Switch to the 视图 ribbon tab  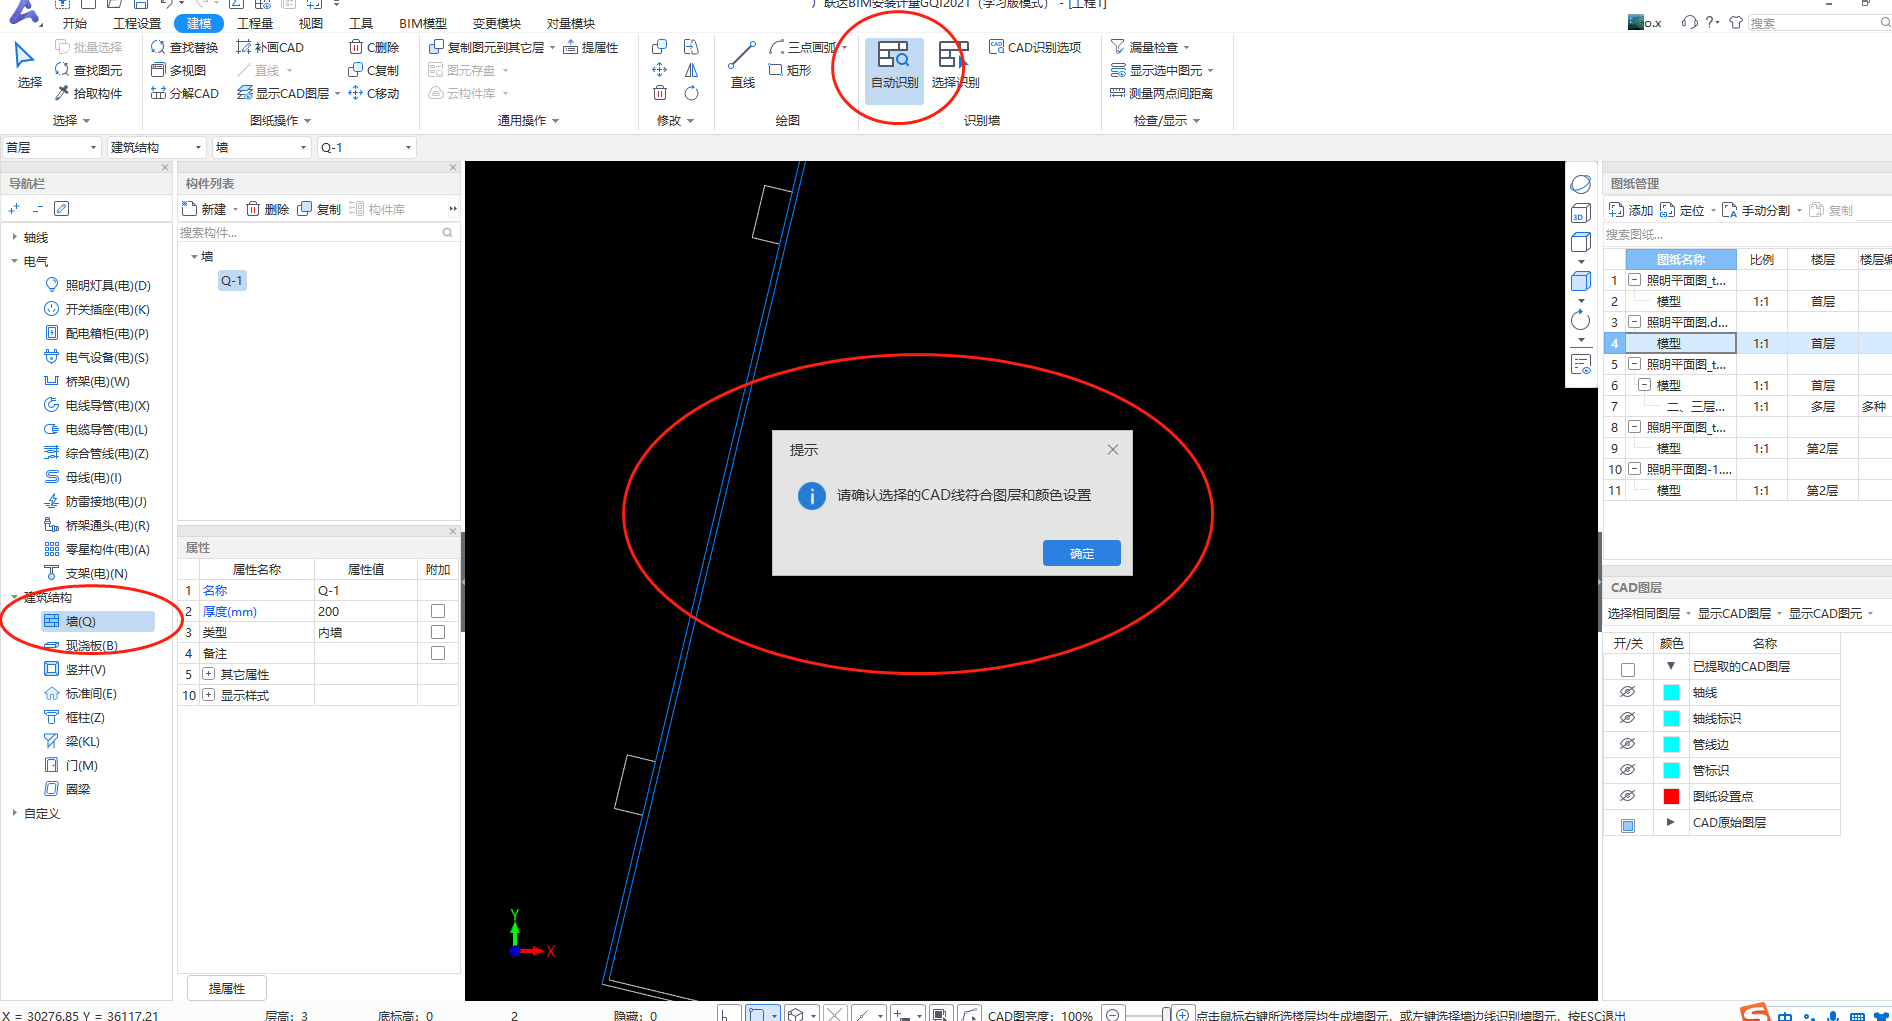(311, 23)
